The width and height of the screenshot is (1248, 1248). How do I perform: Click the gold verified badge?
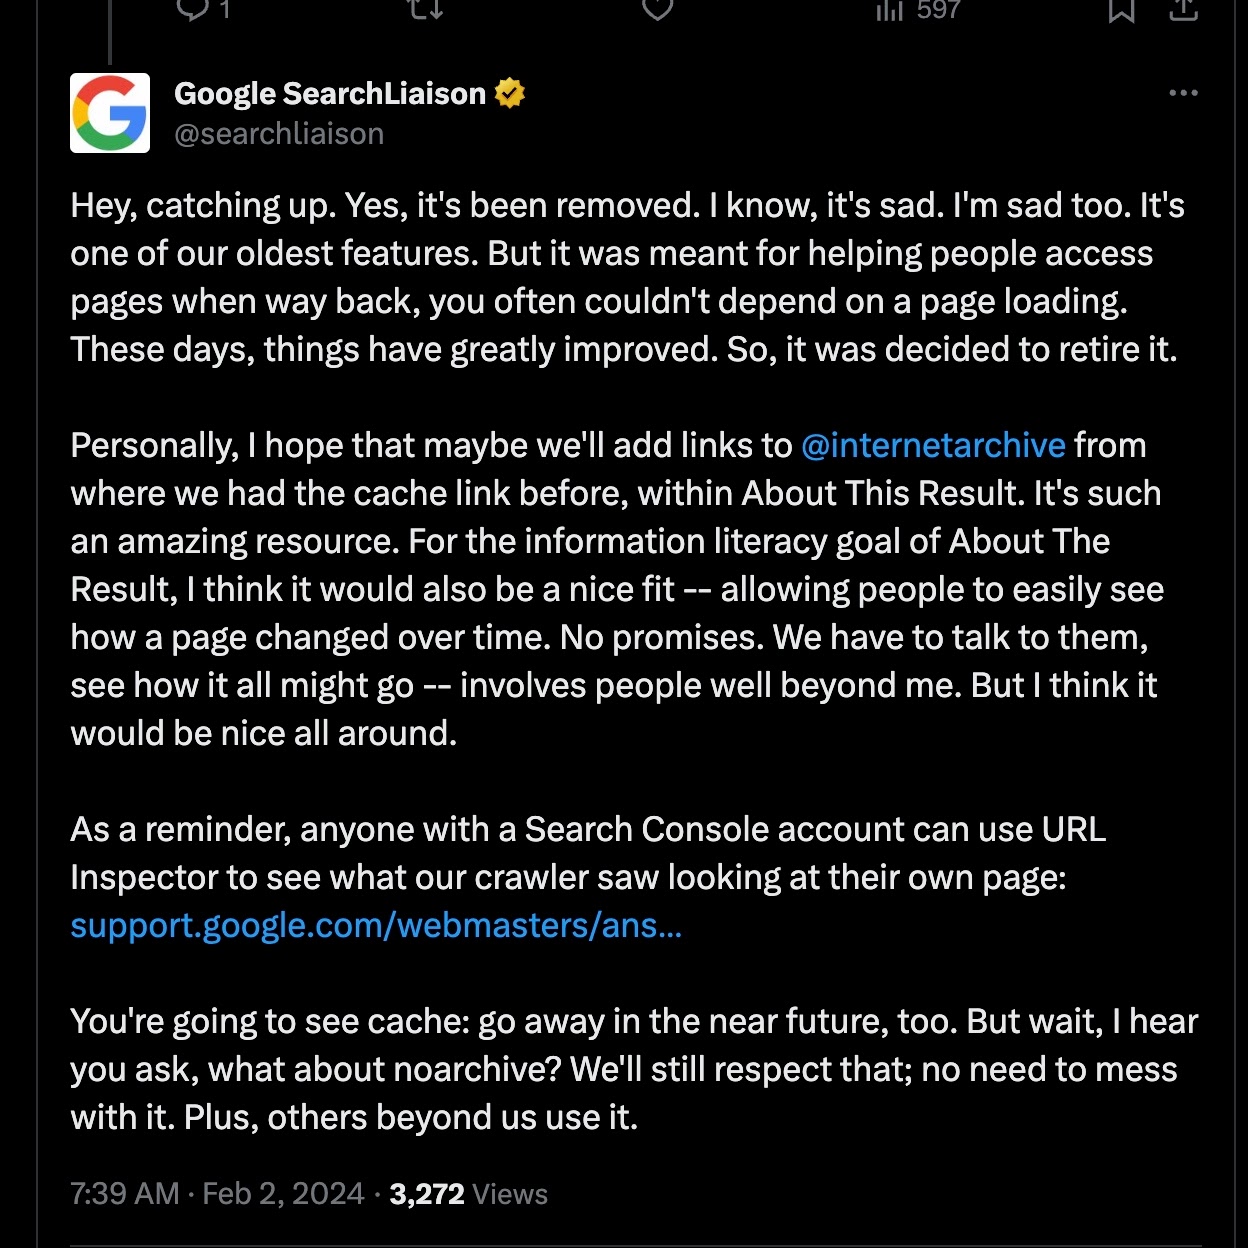510,93
